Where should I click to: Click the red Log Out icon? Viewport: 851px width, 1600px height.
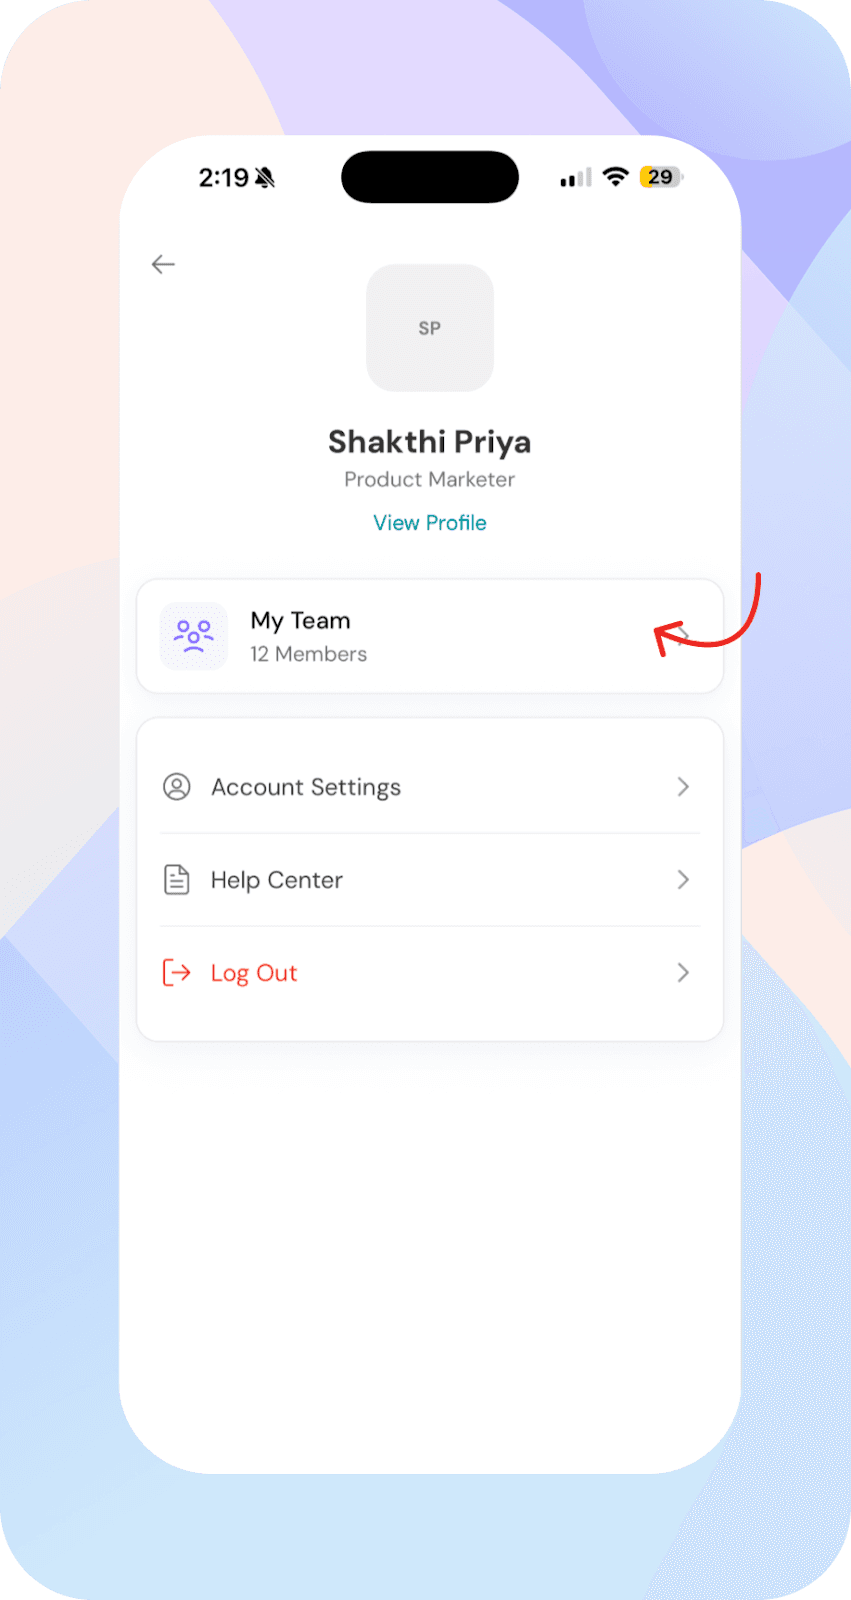point(177,972)
